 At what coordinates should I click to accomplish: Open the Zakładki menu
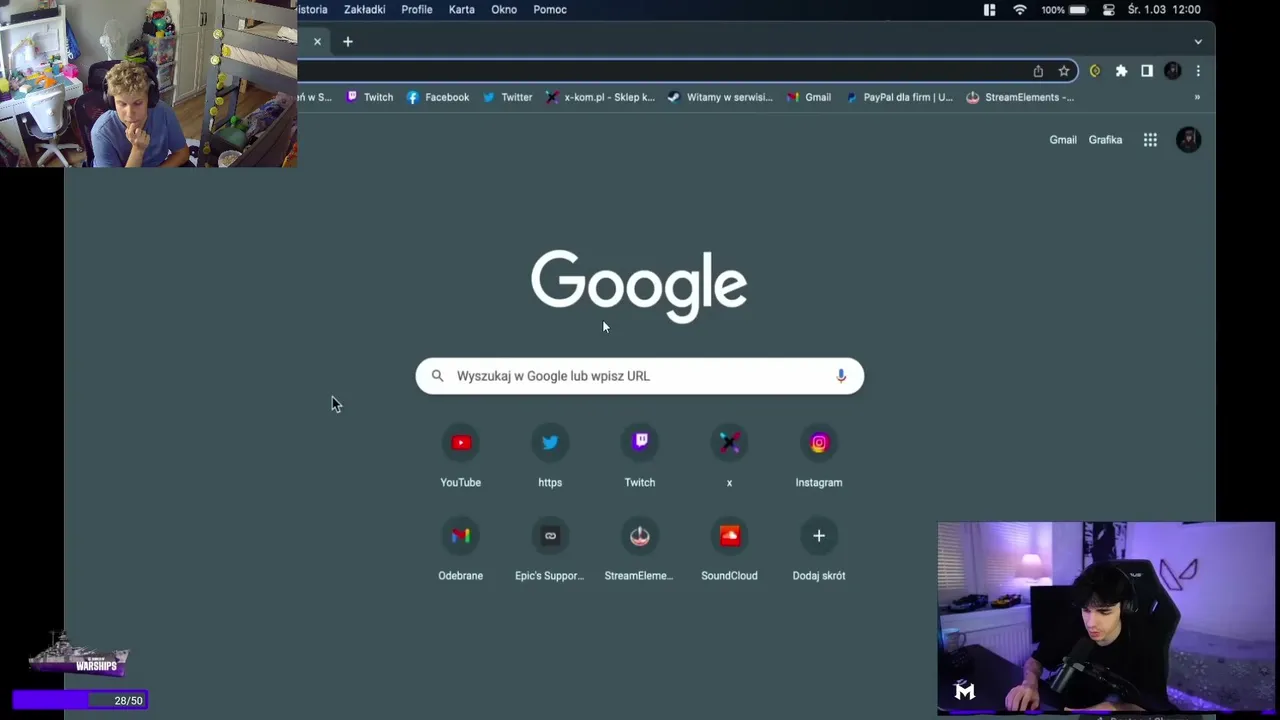pos(364,10)
